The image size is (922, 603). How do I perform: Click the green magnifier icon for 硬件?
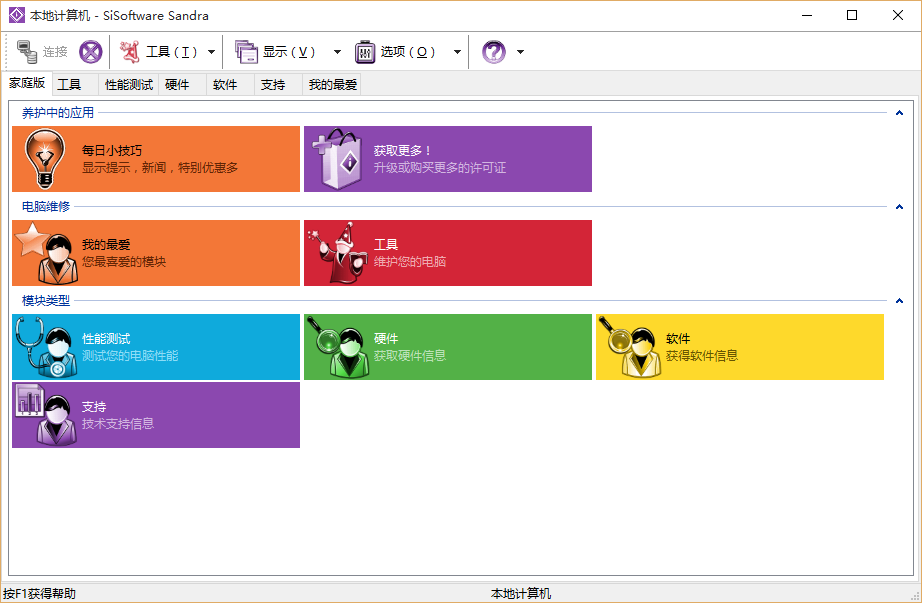click(338, 347)
